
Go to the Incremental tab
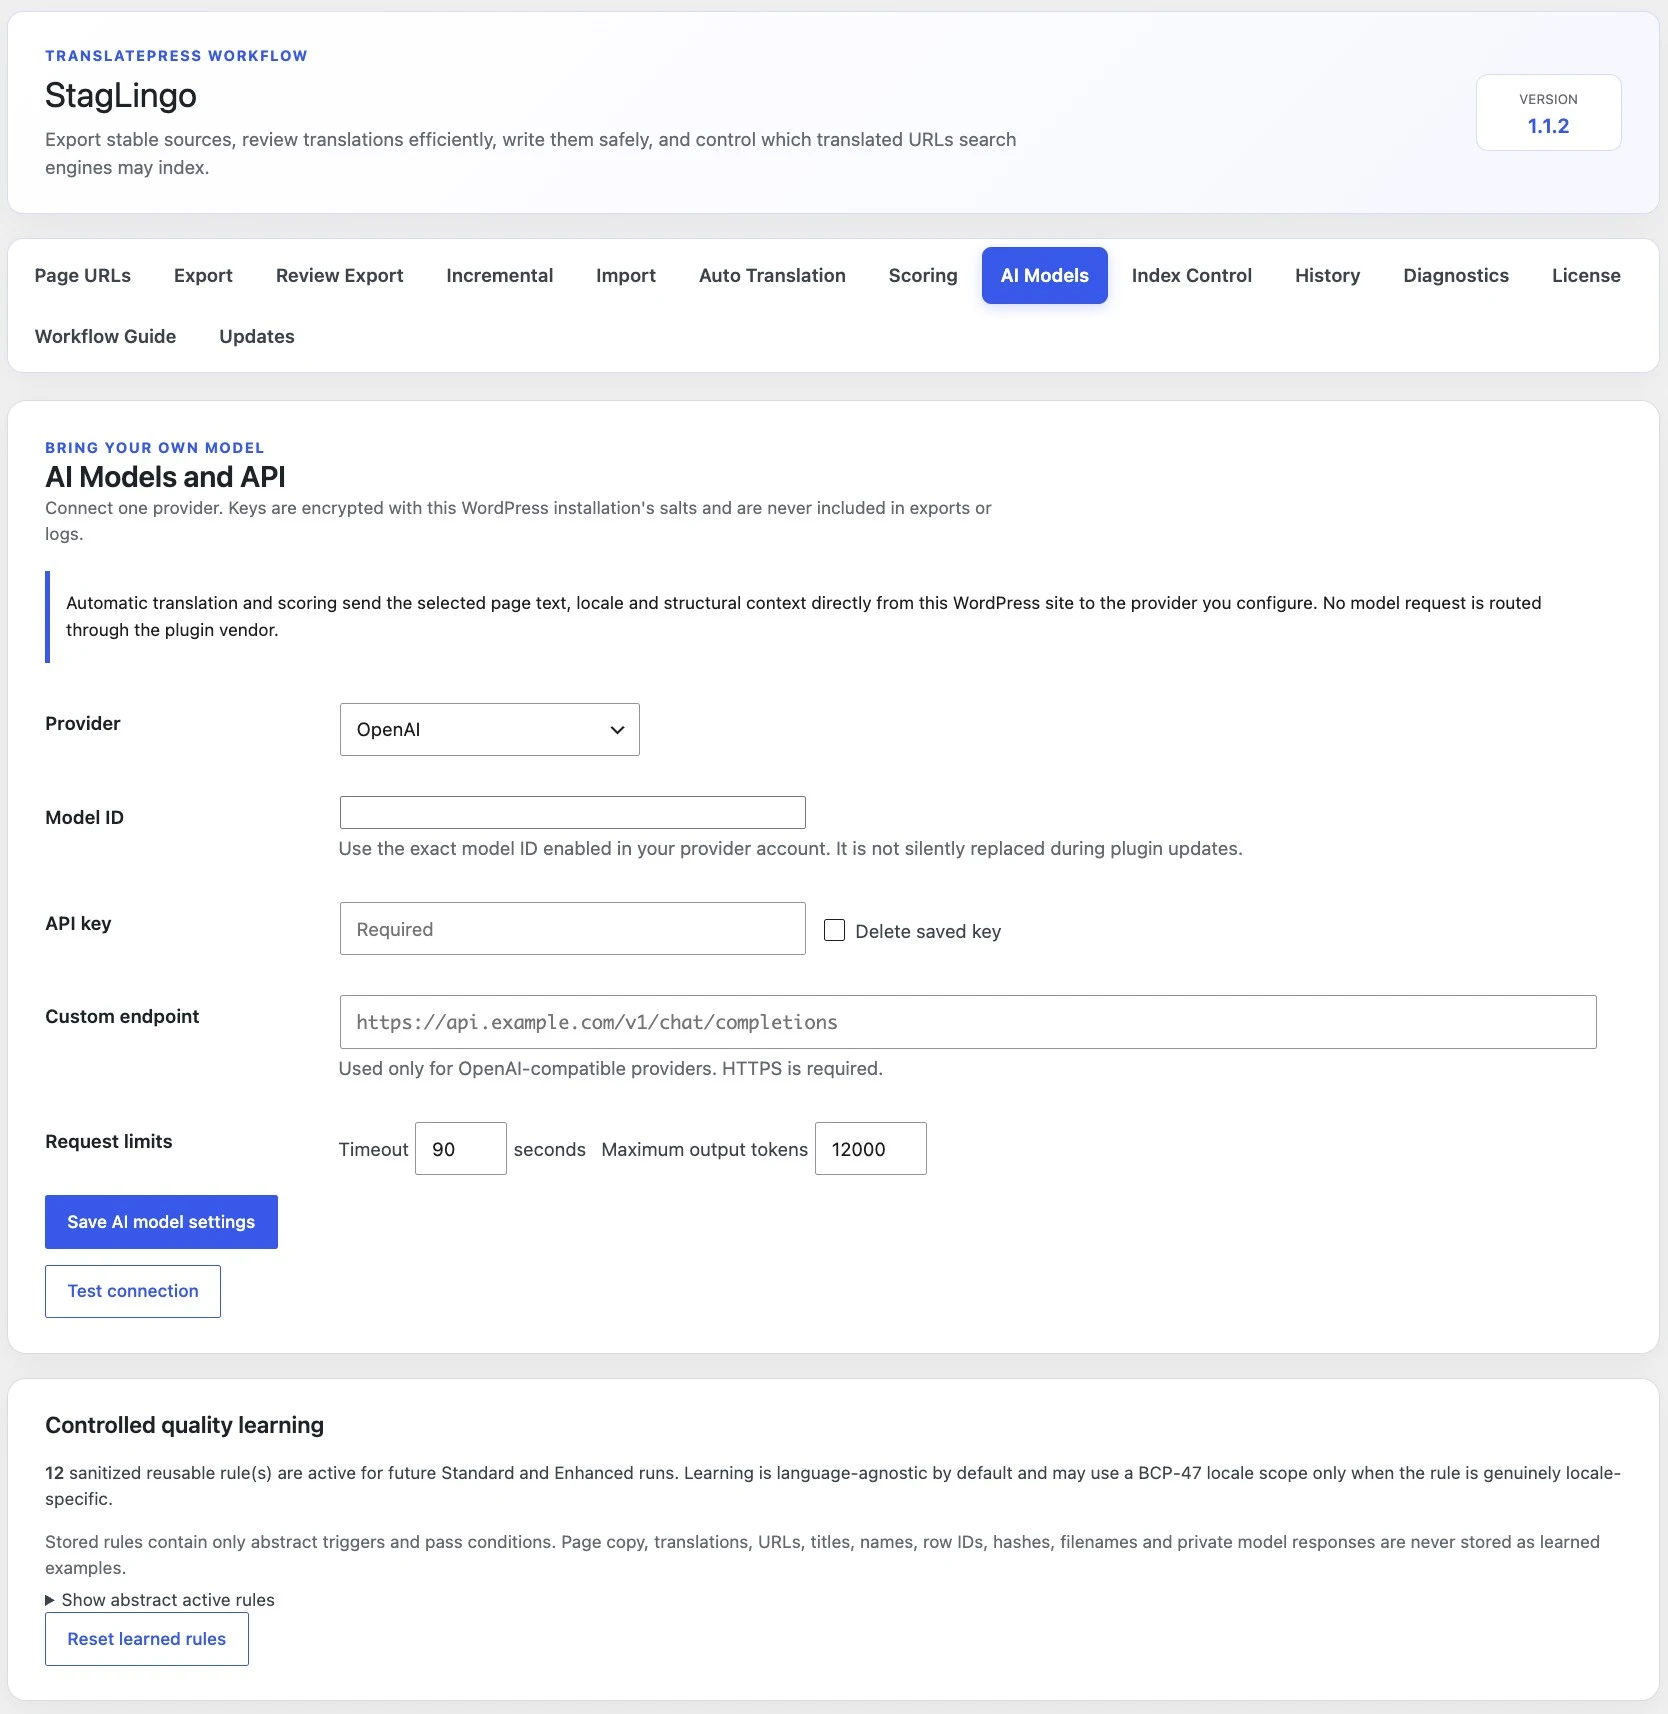click(x=500, y=275)
